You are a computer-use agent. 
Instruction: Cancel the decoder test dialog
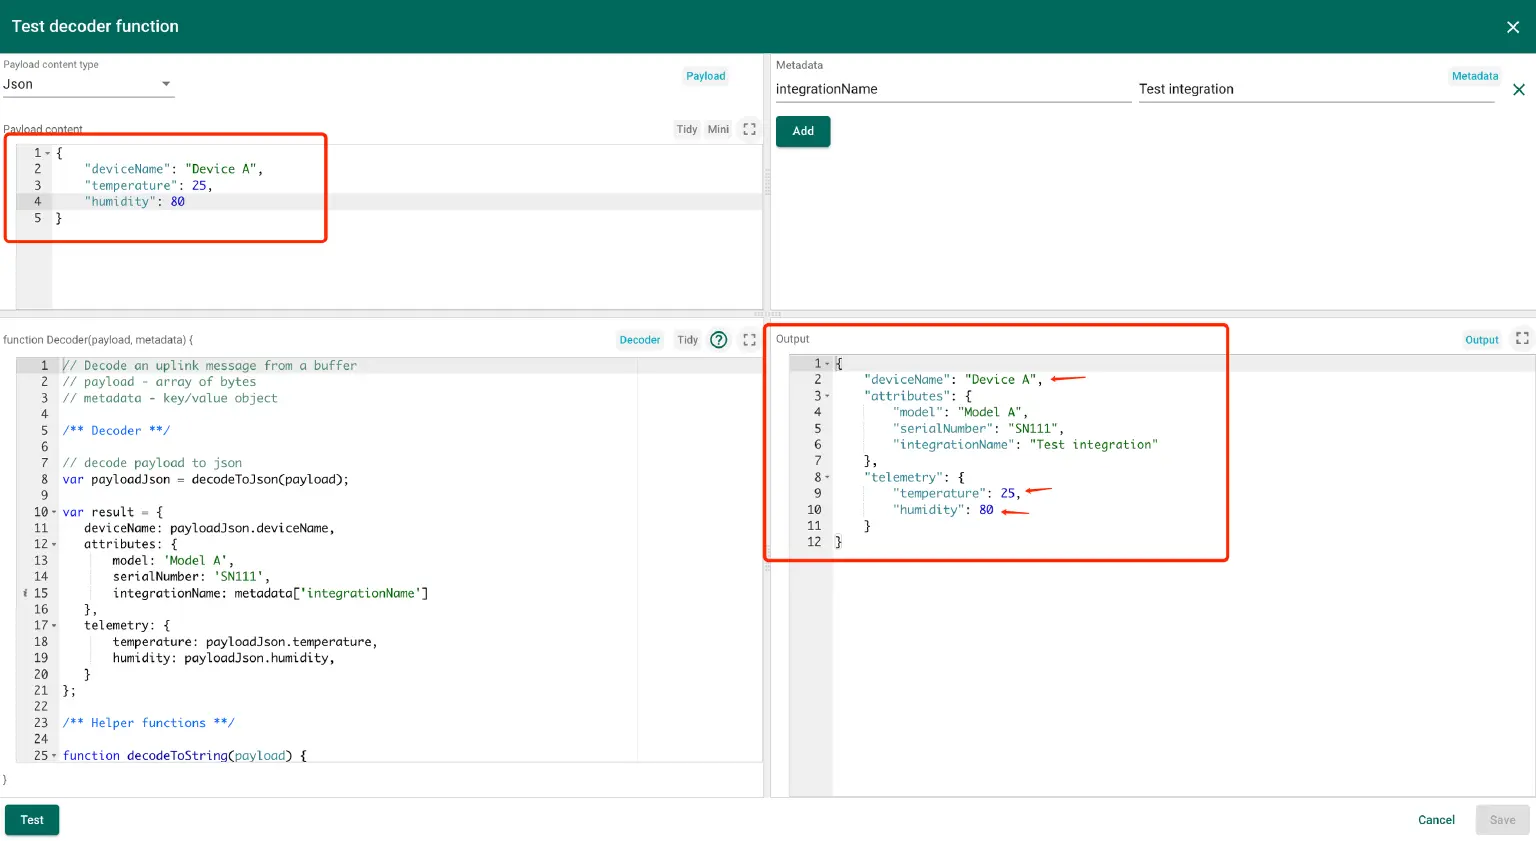[x=1436, y=819]
